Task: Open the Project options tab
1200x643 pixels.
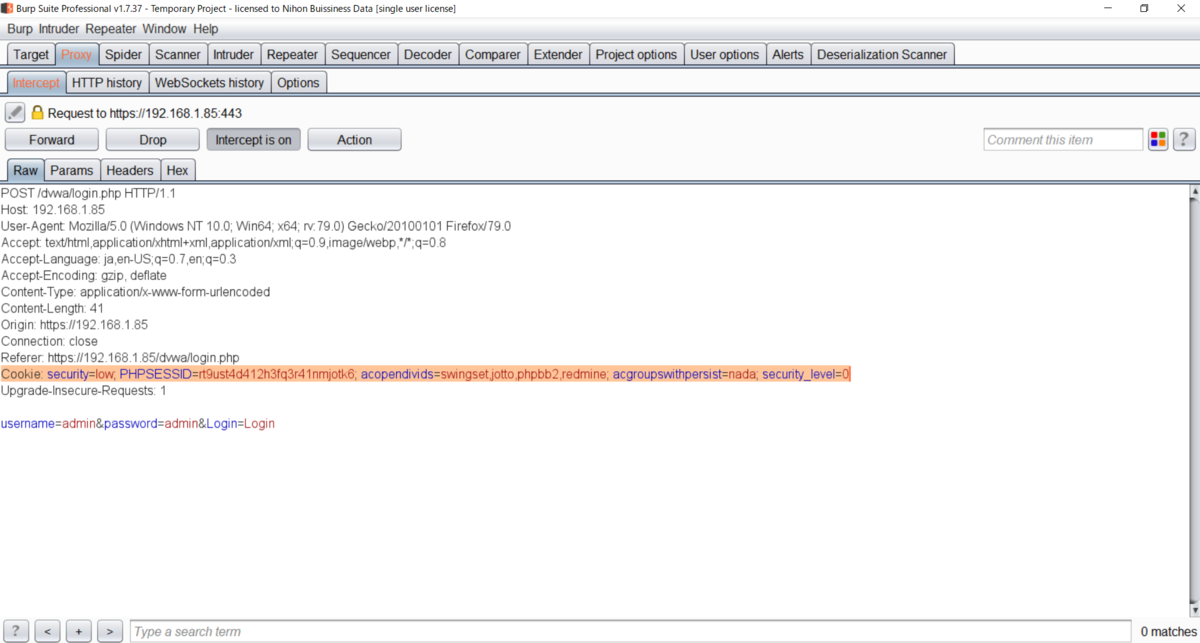Action: 636,54
